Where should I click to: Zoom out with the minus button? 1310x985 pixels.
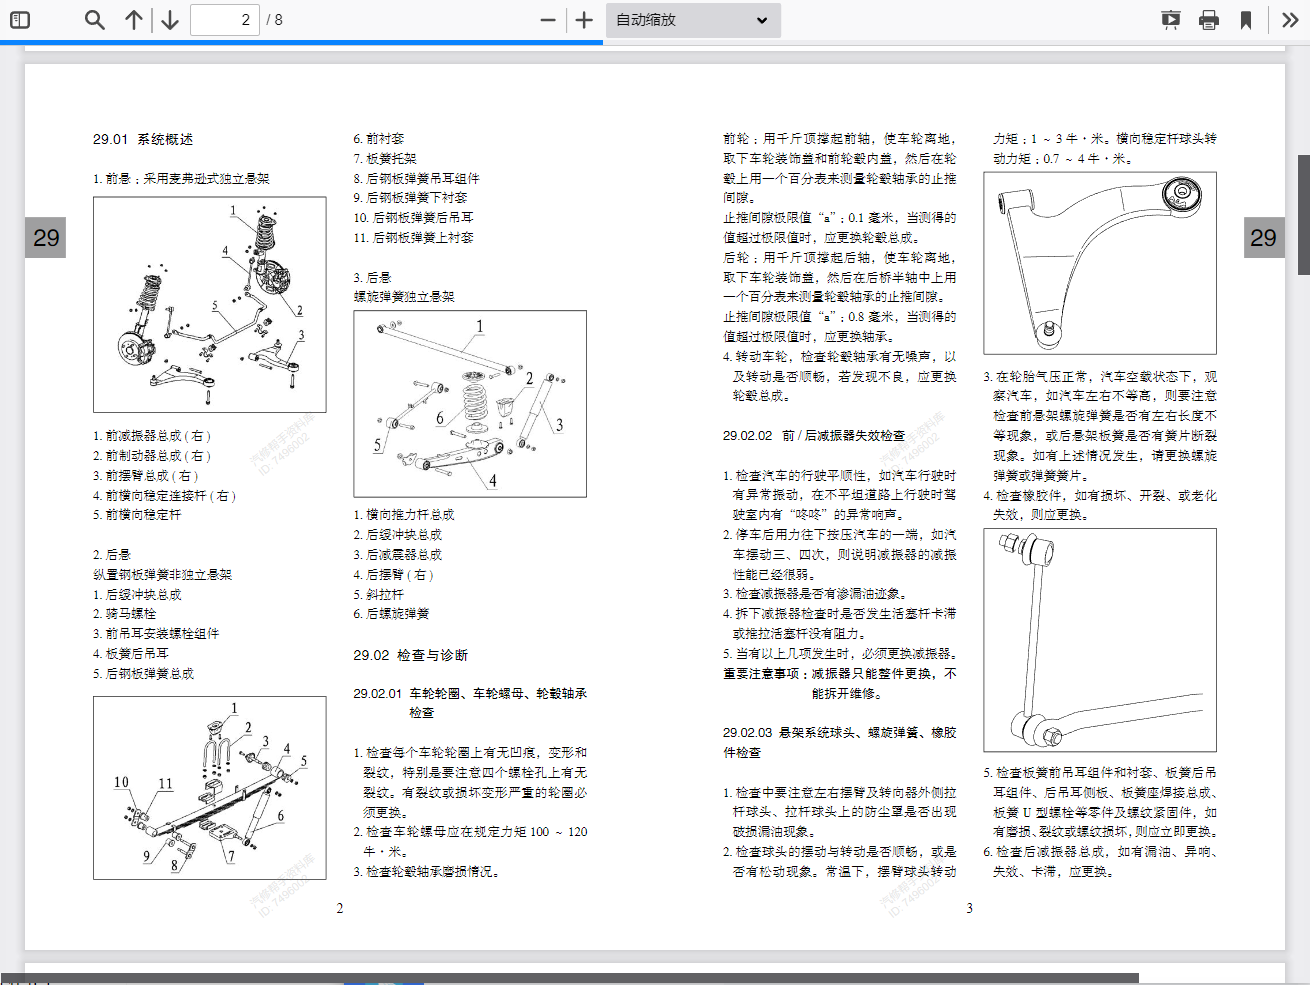pyautogui.click(x=547, y=20)
